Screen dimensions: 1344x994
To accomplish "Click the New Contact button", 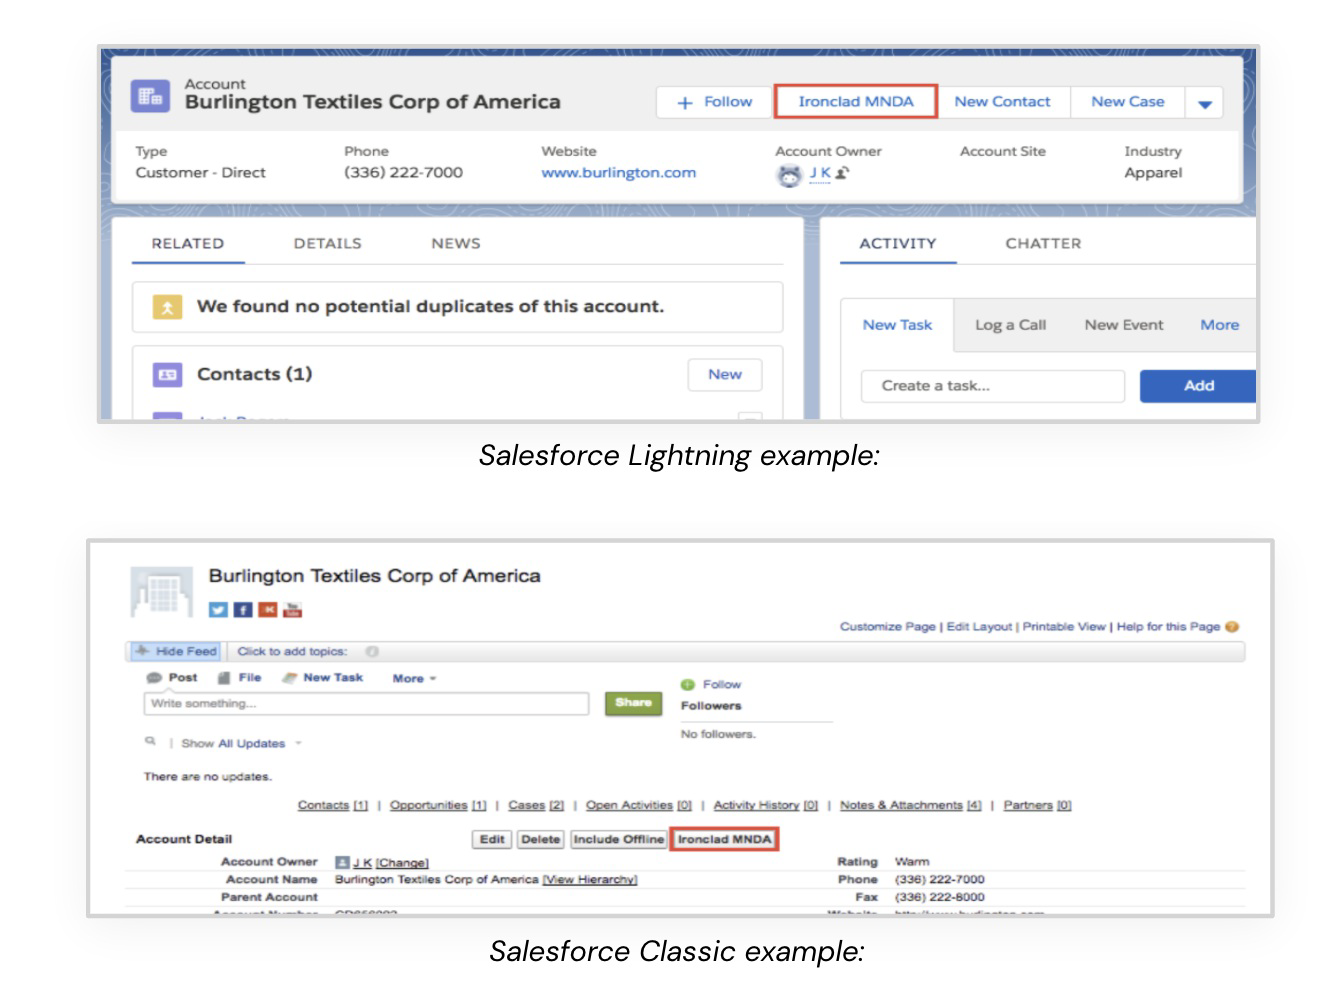I will pos(1003,102).
